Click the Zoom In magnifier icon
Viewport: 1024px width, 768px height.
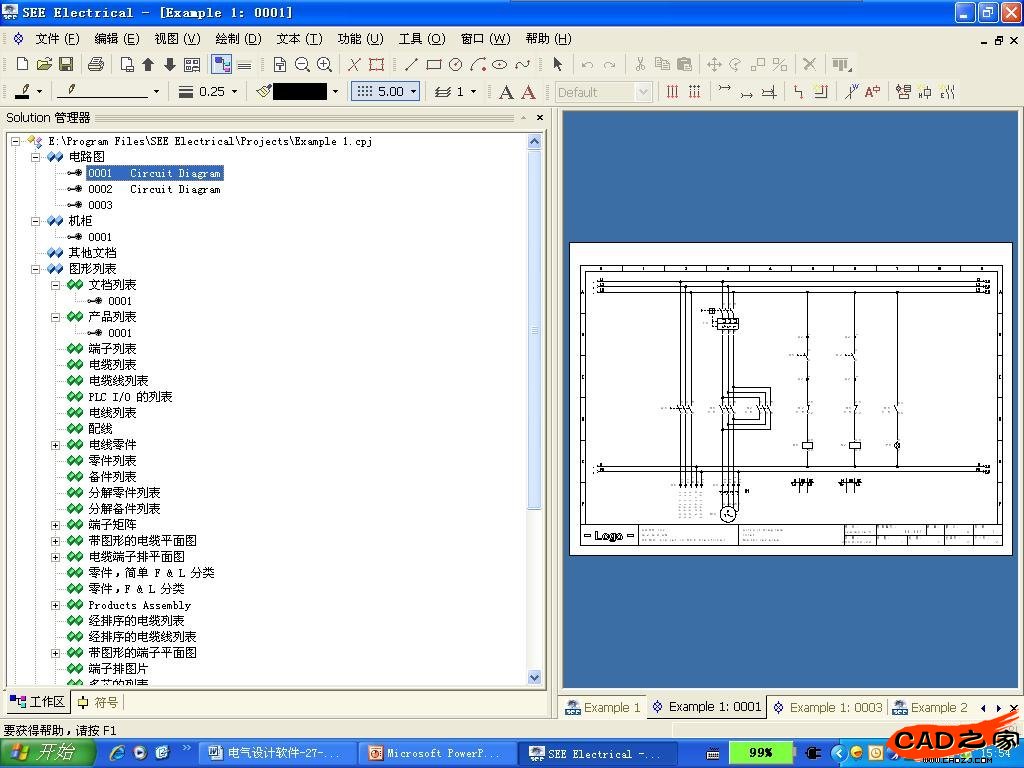coord(324,64)
